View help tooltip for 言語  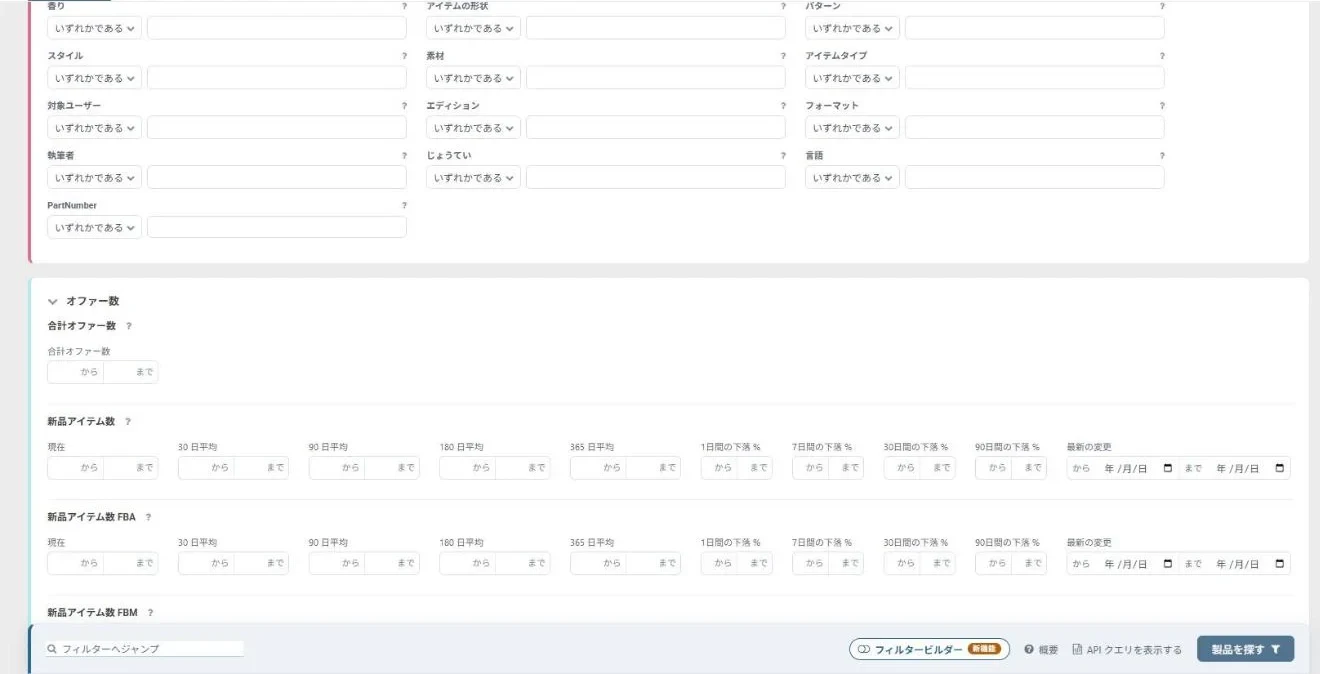click(x=1162, y=156)
